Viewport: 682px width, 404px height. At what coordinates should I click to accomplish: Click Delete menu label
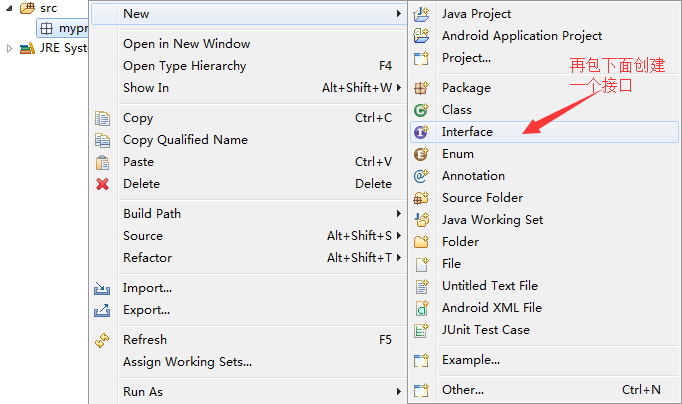tap(141, 184)
